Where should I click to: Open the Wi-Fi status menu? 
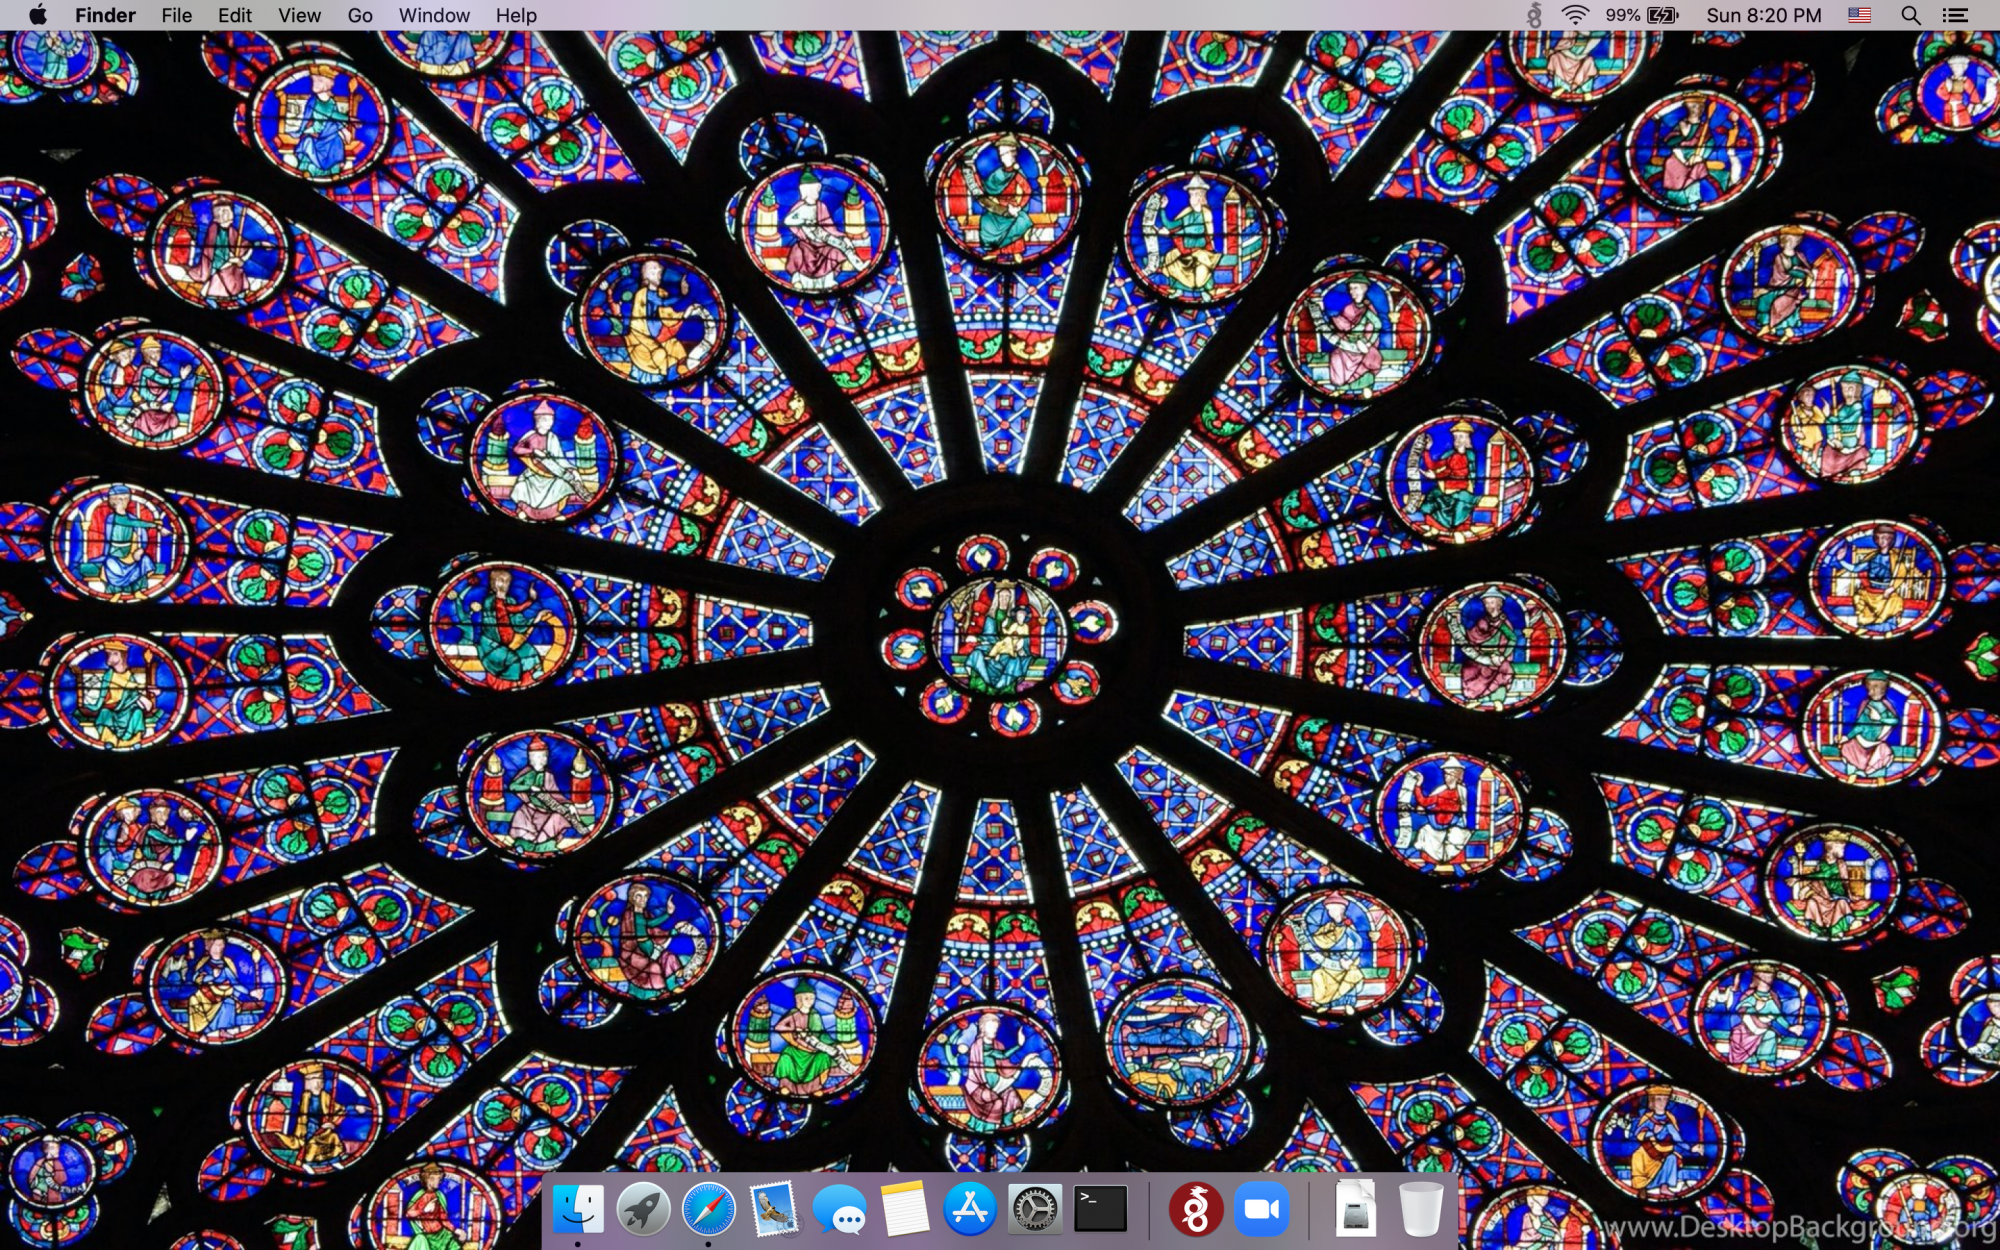(1575, 15)
